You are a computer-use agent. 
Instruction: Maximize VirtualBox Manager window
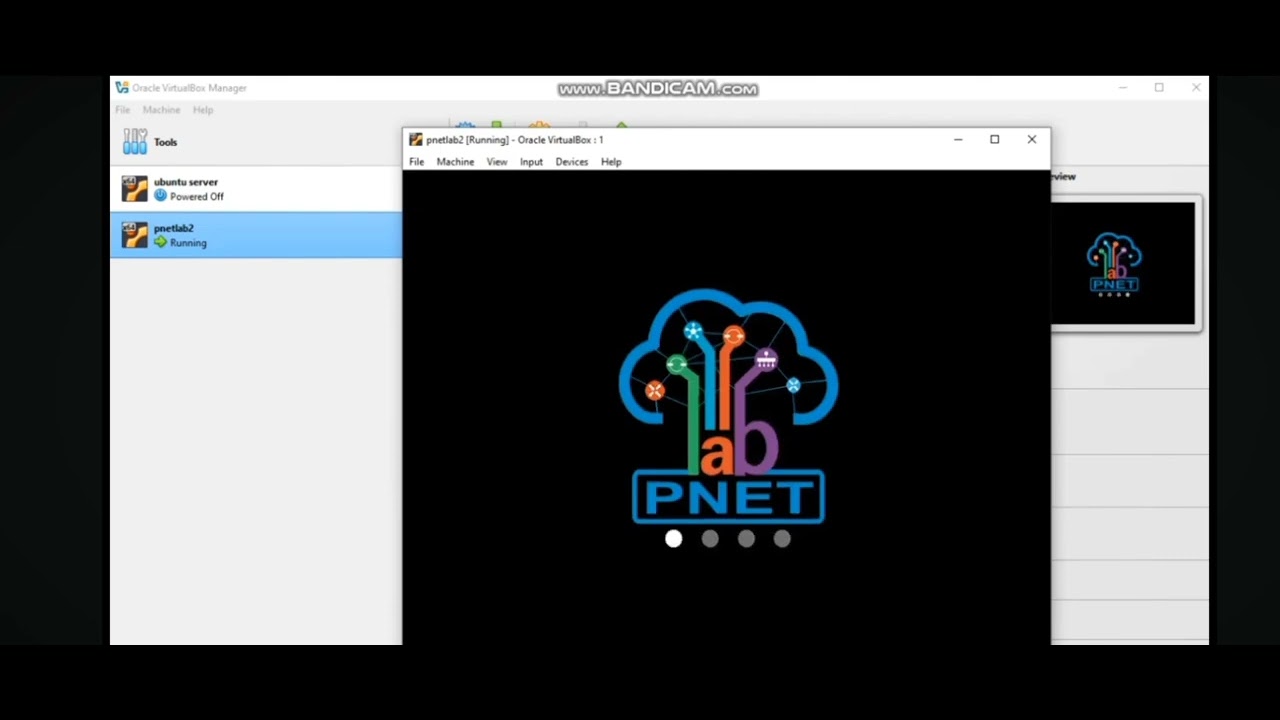tap(1159, 88)
